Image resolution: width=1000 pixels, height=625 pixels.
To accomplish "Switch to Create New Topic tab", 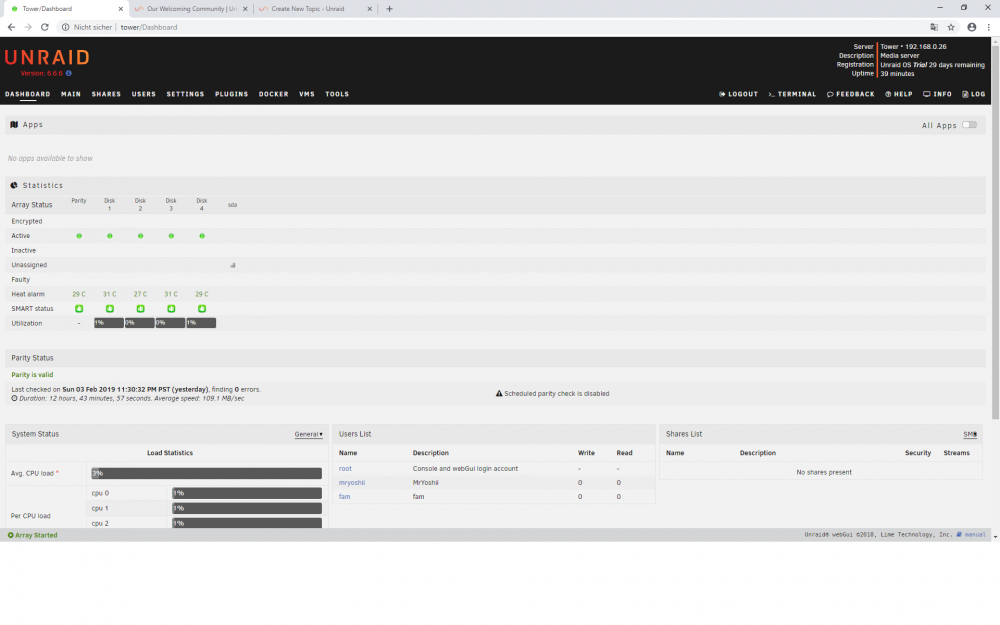I will pos(315,9).
